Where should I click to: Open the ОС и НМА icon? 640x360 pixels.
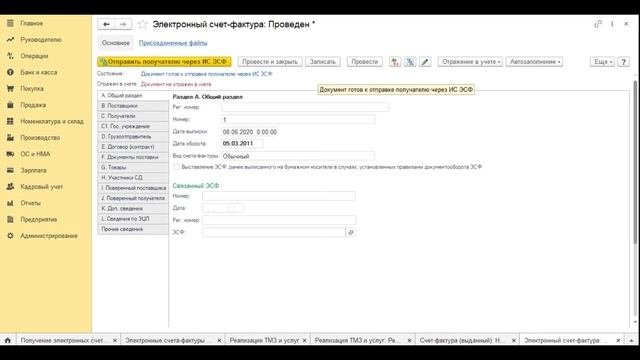click(x=10, y=154)
